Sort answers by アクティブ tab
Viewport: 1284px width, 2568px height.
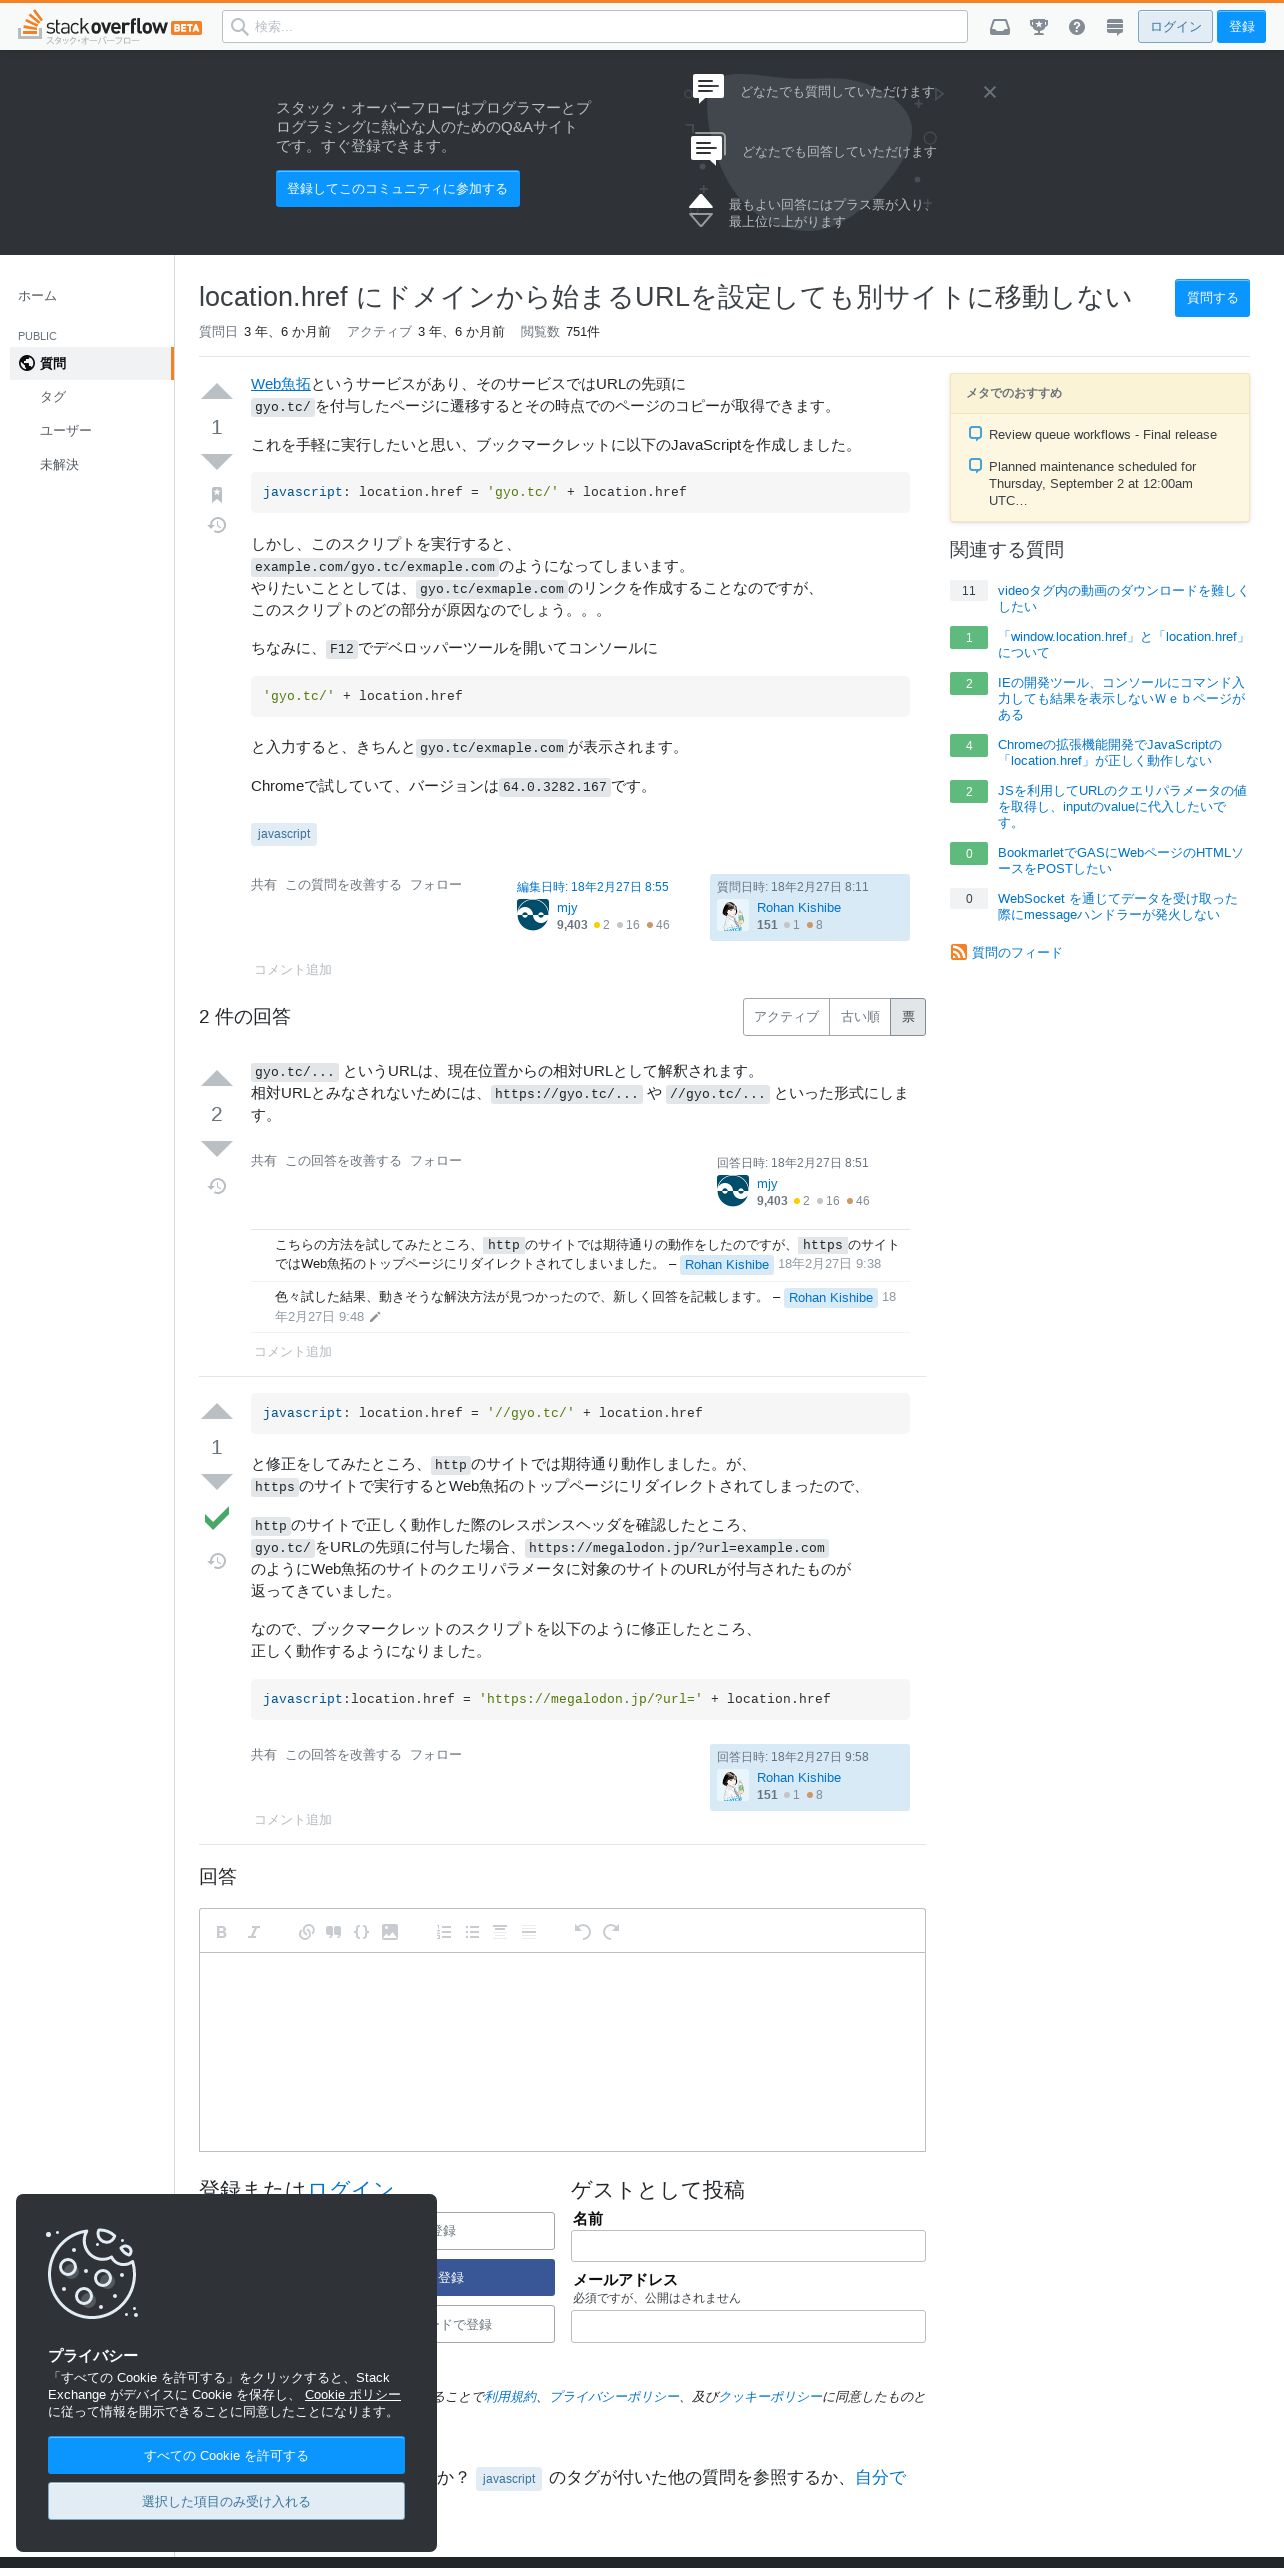point(786,1017)
